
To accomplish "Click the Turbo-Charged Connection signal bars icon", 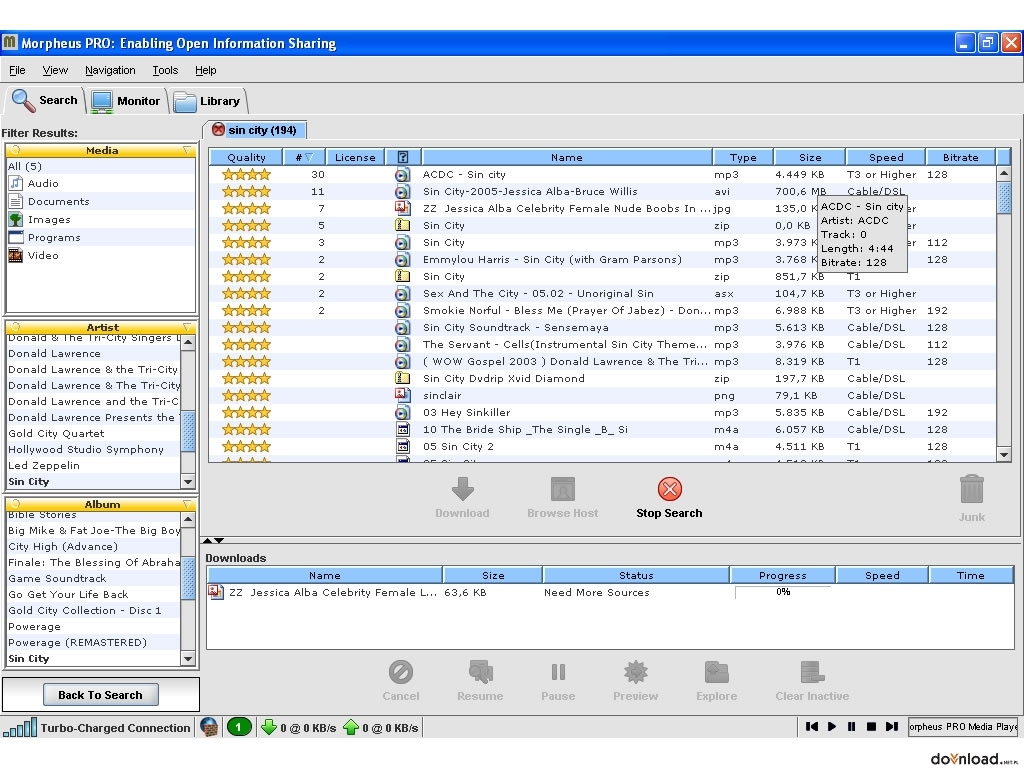I will [x=20, y=728].
